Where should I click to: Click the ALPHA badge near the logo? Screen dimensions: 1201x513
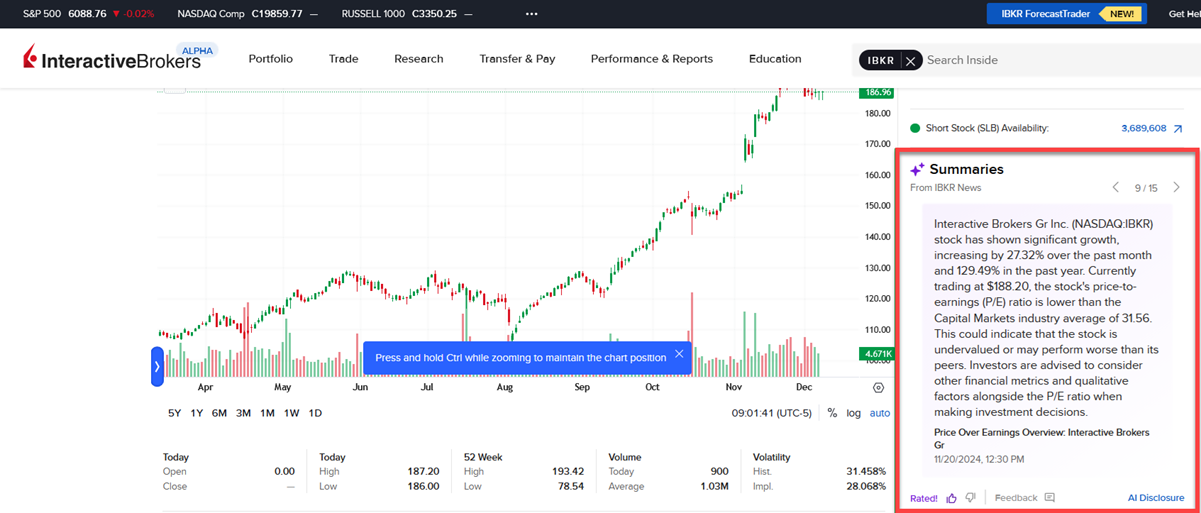click(196, 49)
